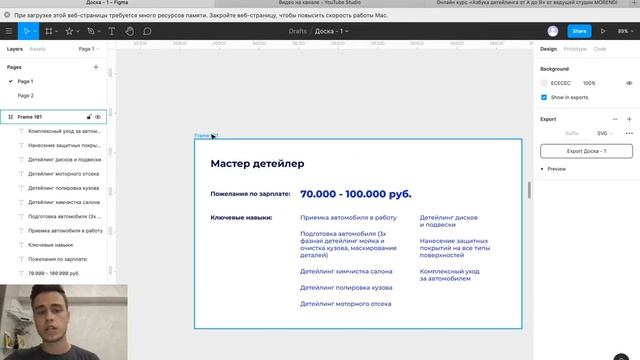640x360 pixels.
Task: Click the text icon of Ключевые навыки layer
Action: click(21, 245)
